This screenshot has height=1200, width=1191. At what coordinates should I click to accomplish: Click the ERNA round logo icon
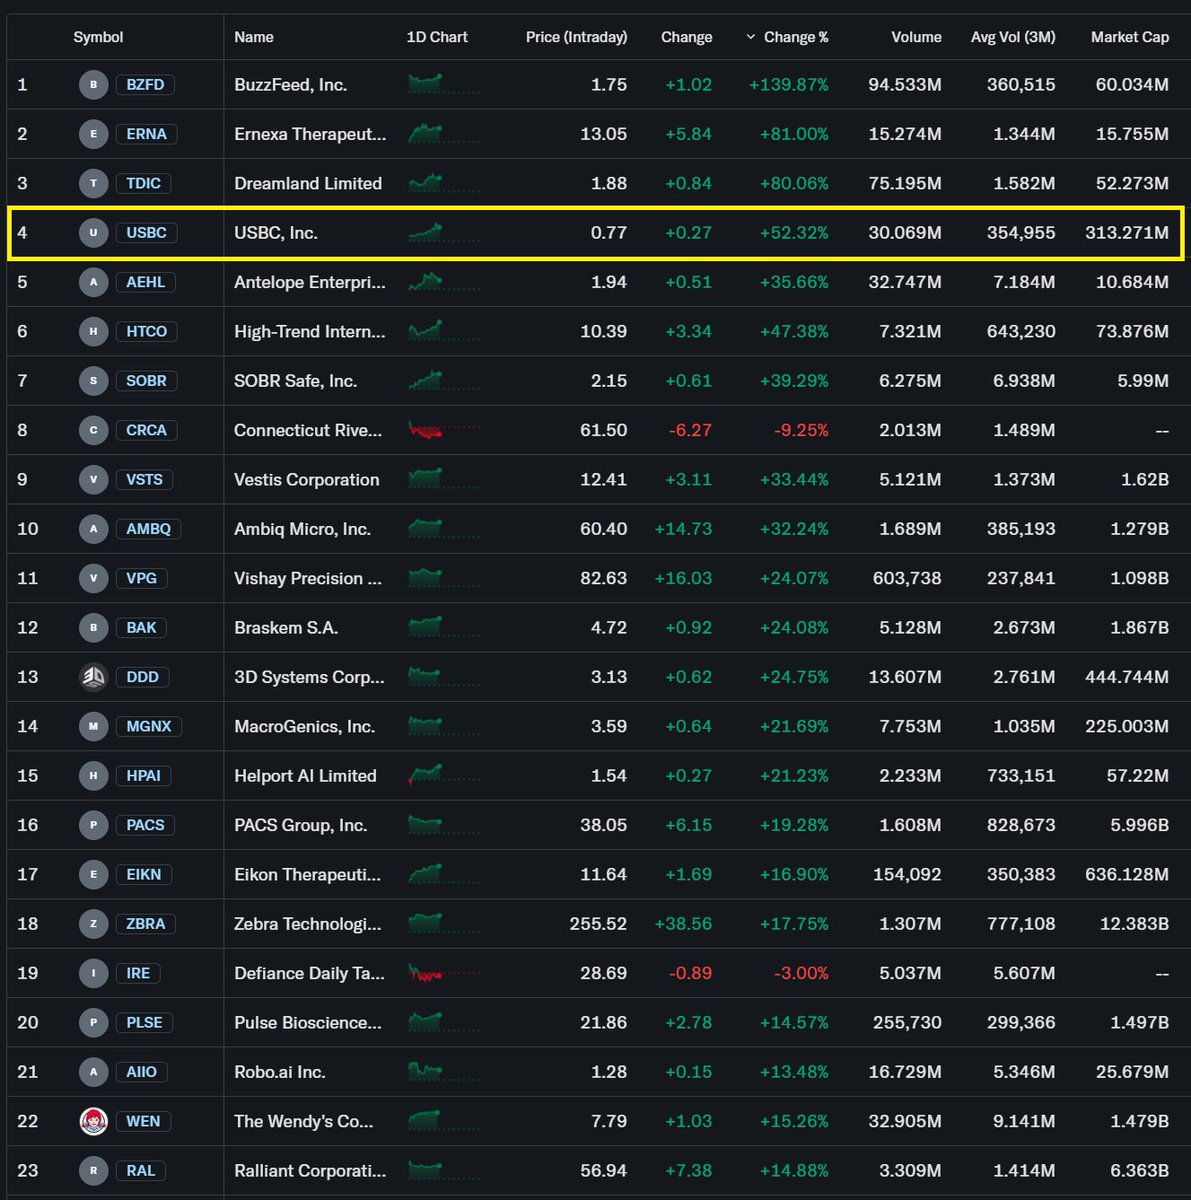[x=94, y=134]
